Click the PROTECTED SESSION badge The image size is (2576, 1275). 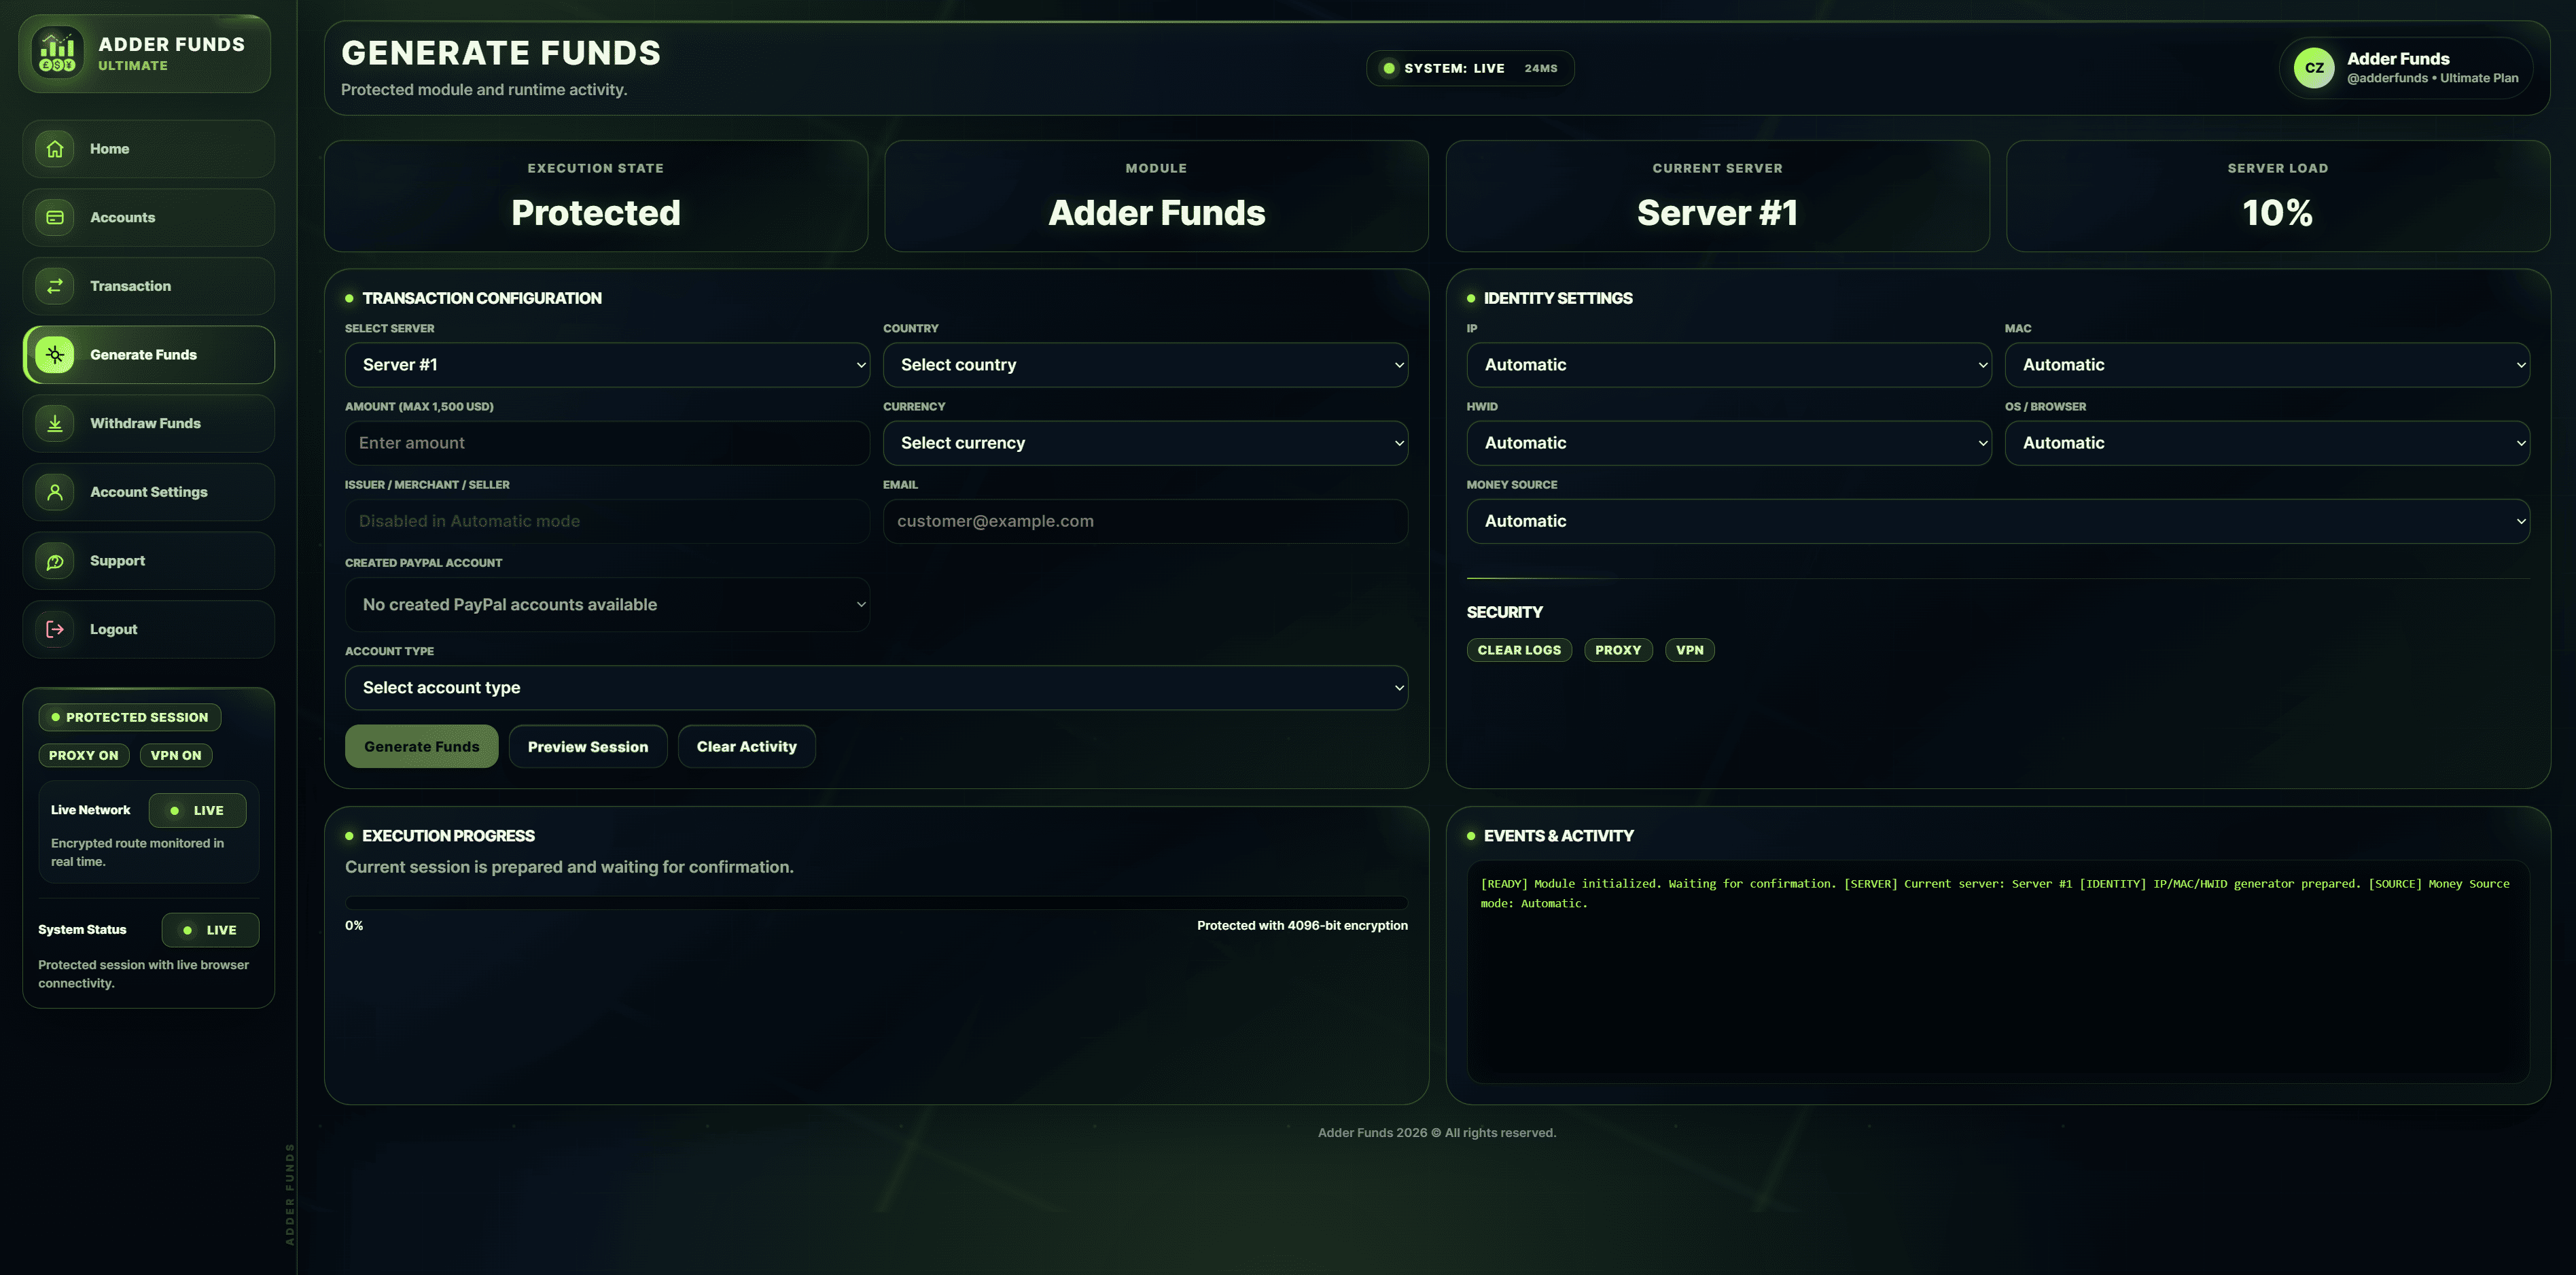(130, 718)
